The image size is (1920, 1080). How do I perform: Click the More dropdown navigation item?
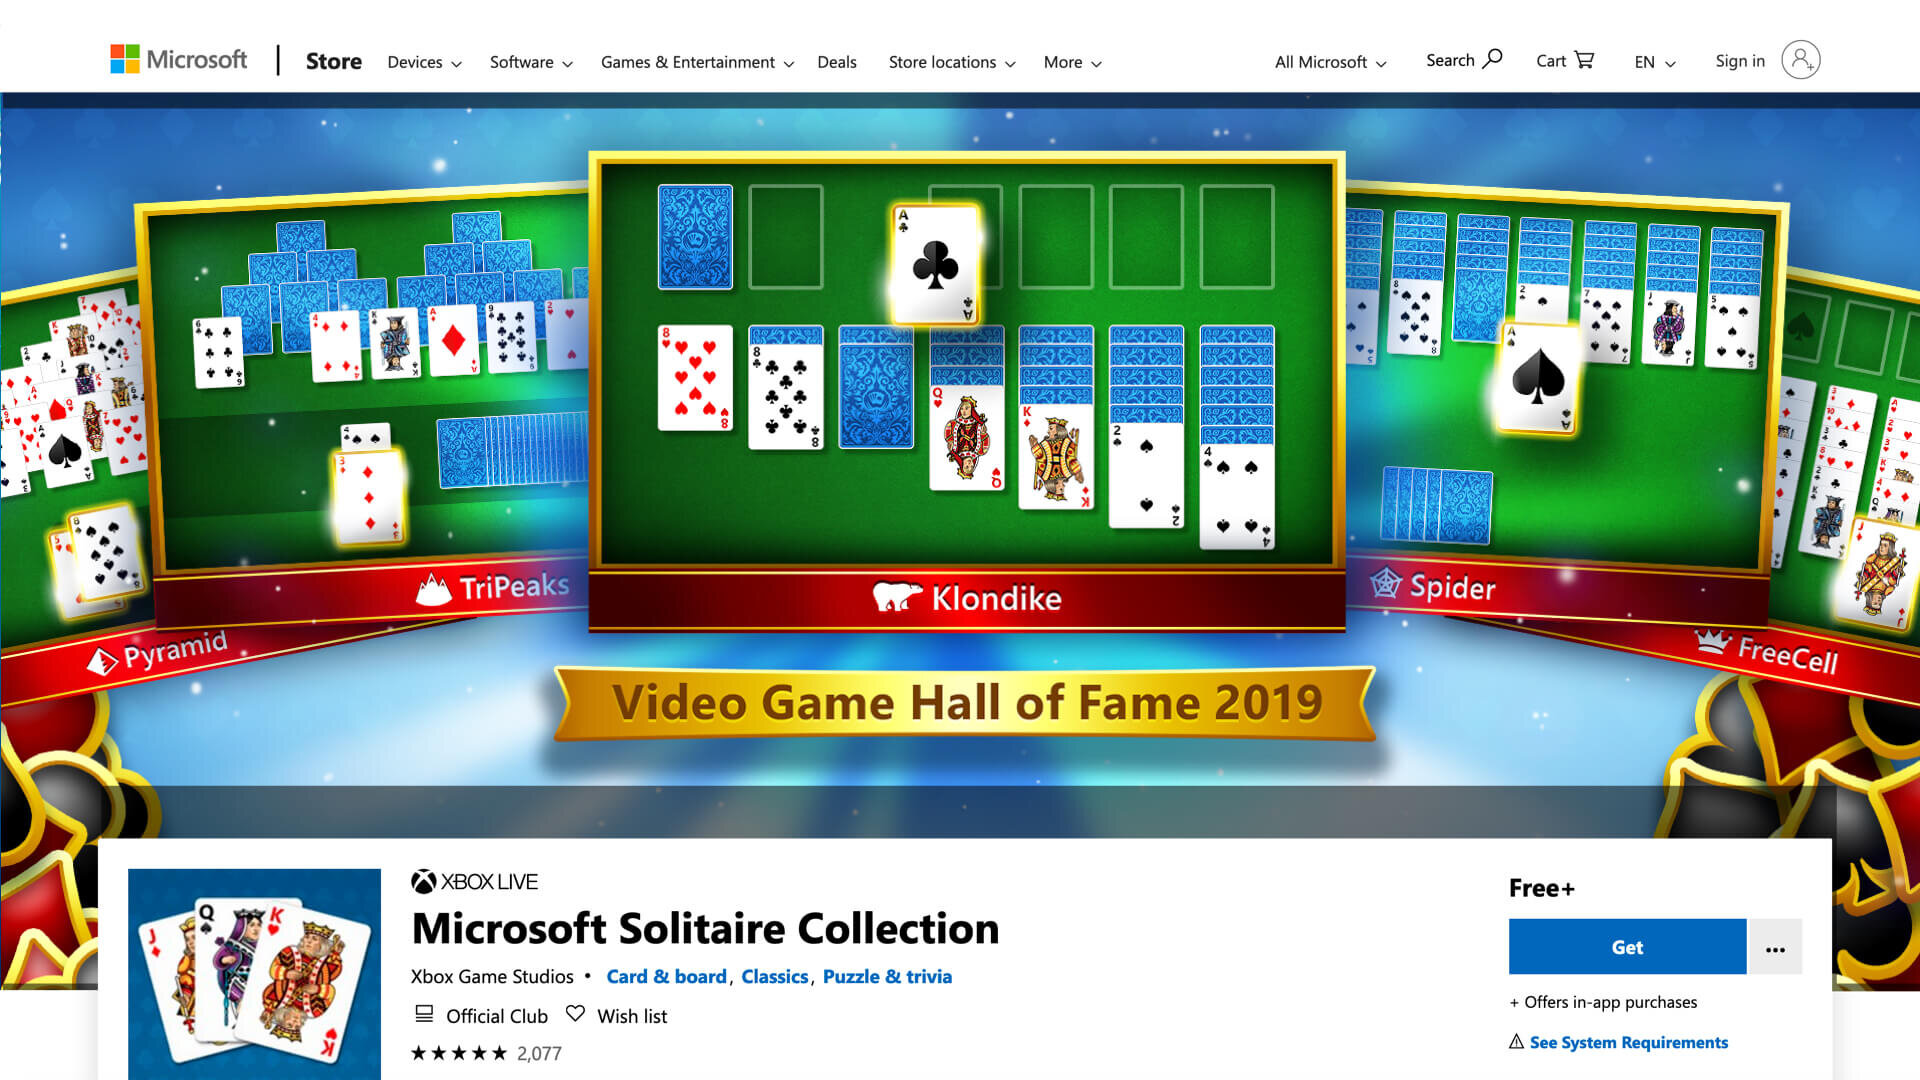point(1073,61)
